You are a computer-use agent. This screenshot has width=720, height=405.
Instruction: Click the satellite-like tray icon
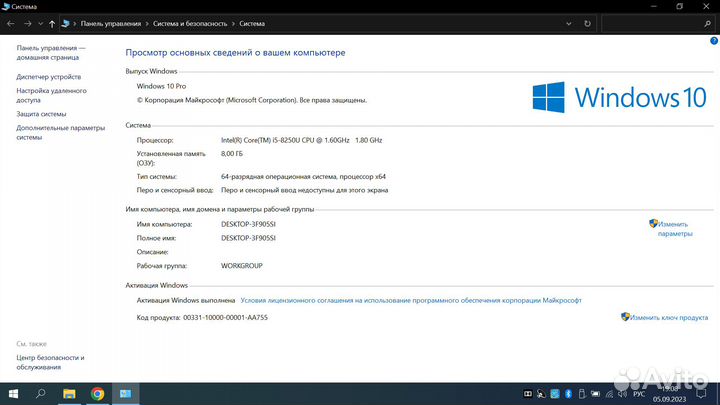(541, 394)
